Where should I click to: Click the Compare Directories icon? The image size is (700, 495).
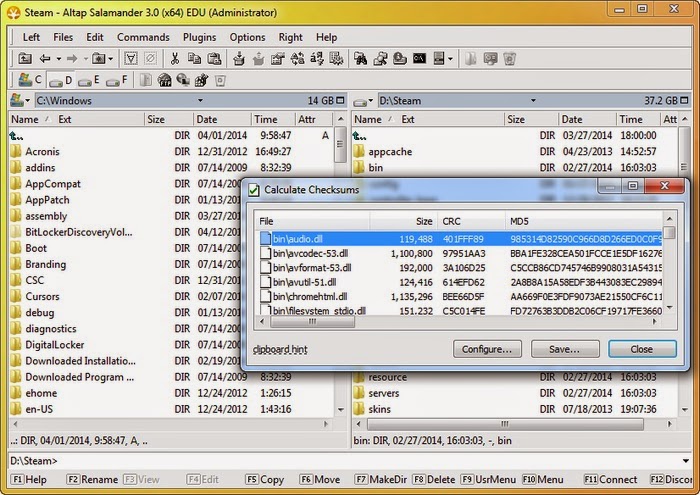click(380, 58)
